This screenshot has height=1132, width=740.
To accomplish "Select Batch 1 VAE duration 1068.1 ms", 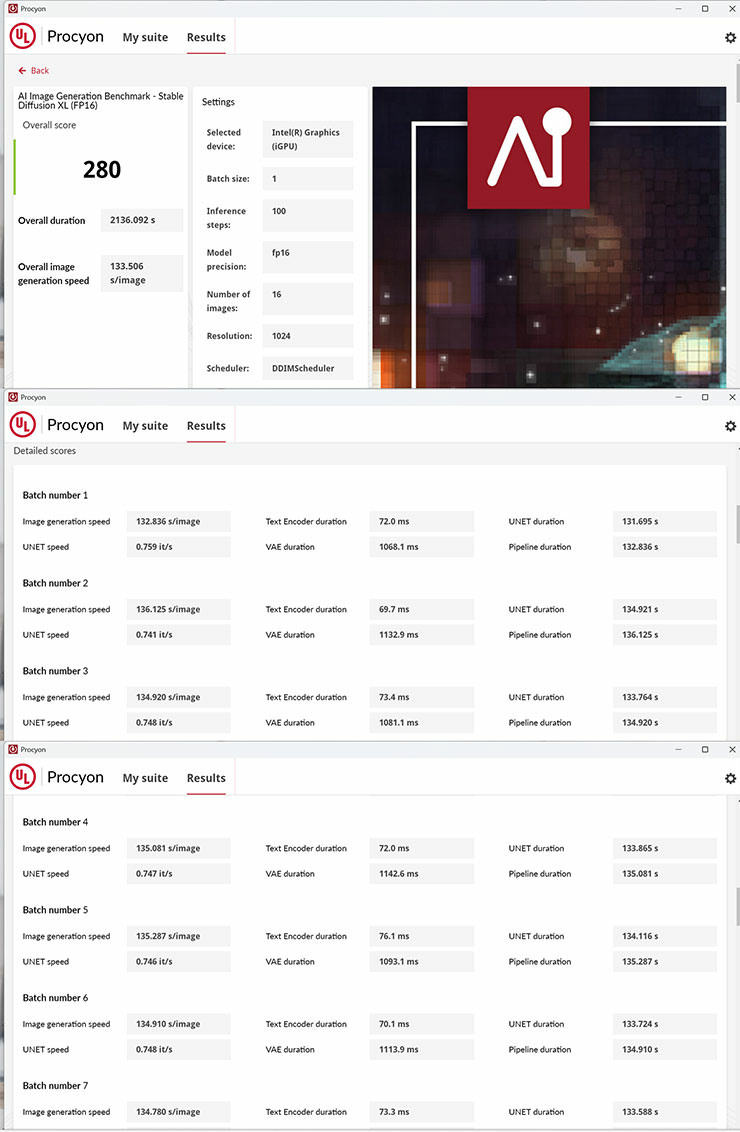I will click(x=422, y=547).
